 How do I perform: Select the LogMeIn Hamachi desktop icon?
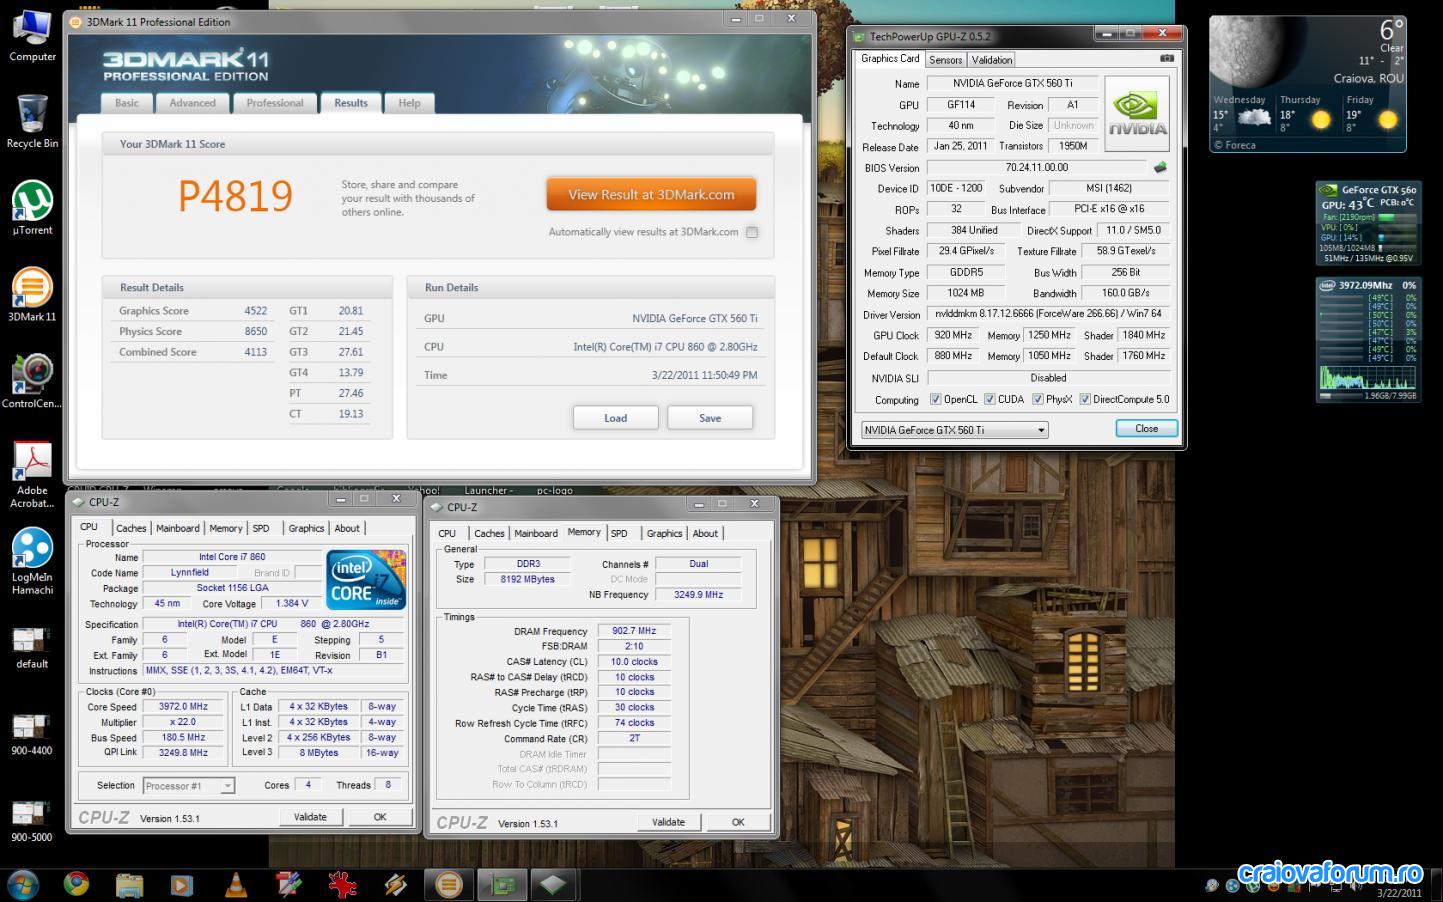click(x=32, y=562)
